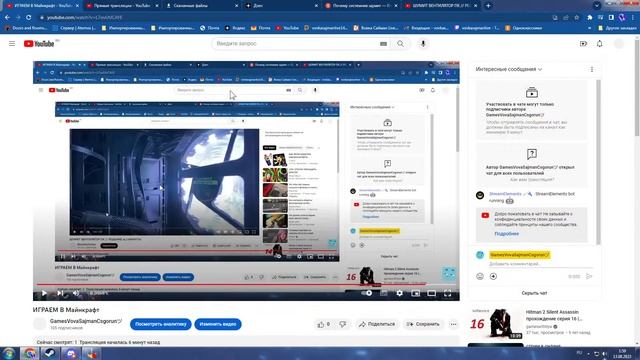The height and width of the screenshot is (360, 640).
Task: Open Hitman 2 Silent Assassin video title
Action: pos(553,315)
